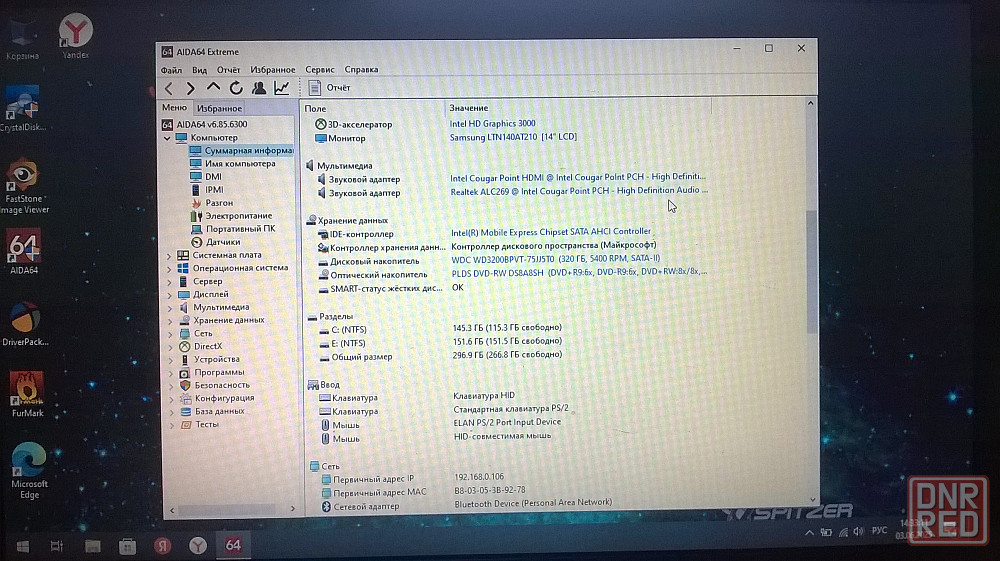Open the user icon in the toolbar

coord(258,88)
